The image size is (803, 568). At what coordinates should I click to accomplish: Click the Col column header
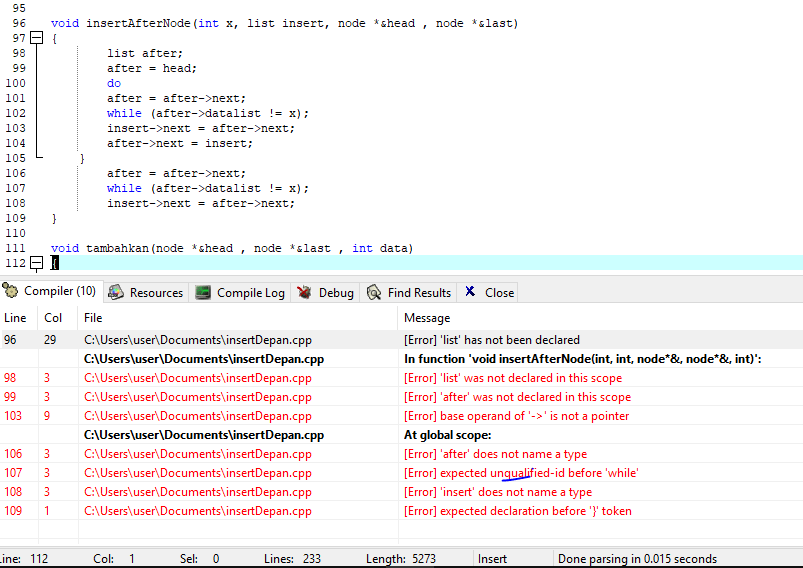point(58,318)
